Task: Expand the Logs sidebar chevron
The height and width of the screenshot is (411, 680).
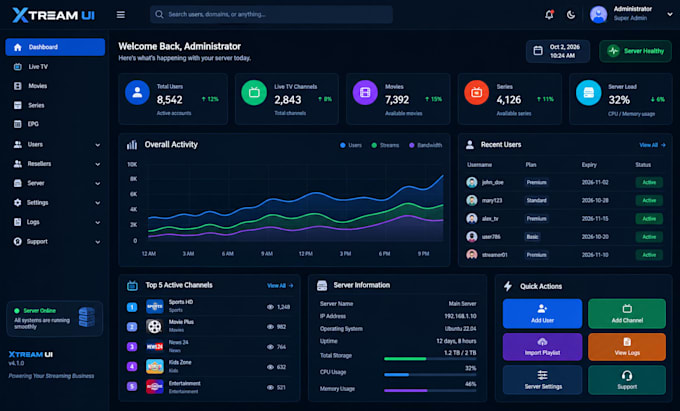Action: 98,222
